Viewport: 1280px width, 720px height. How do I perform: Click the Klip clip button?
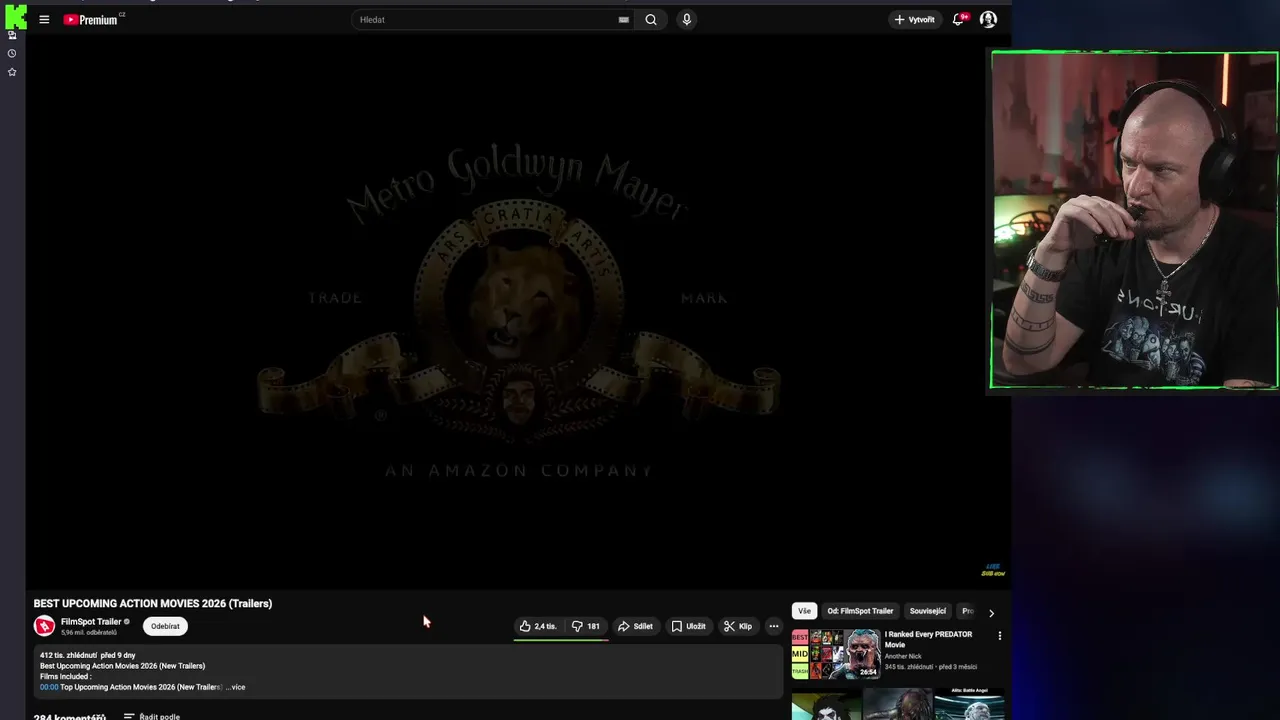click(x=738, y=626)
